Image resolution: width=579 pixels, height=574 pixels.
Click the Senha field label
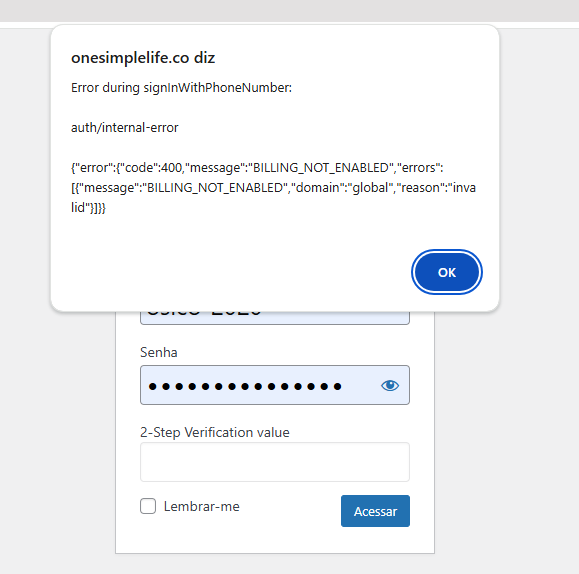[x=159, y=352]
